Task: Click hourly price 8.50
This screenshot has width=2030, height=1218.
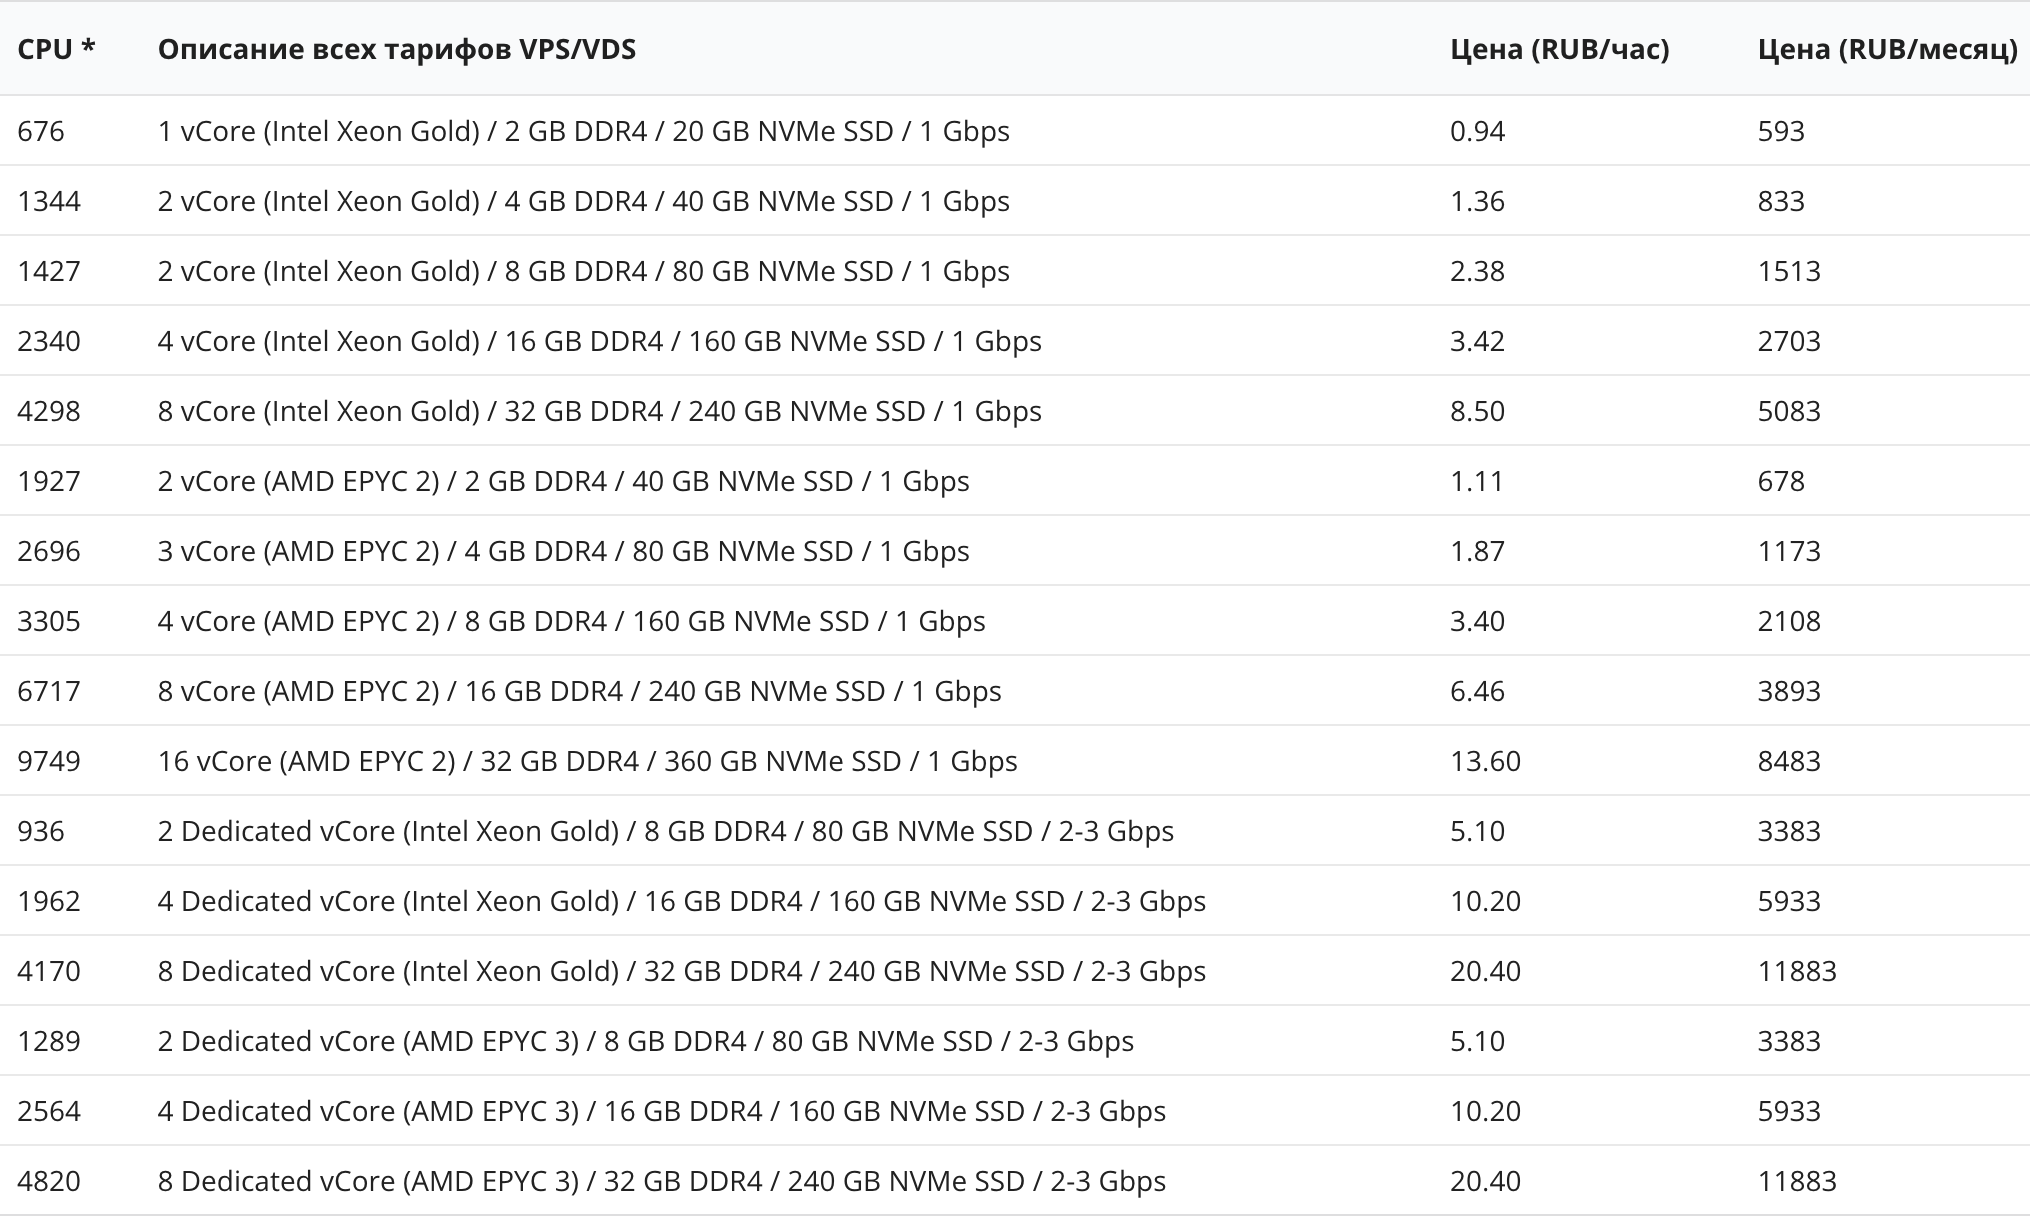Action: tap(1478, 411)
